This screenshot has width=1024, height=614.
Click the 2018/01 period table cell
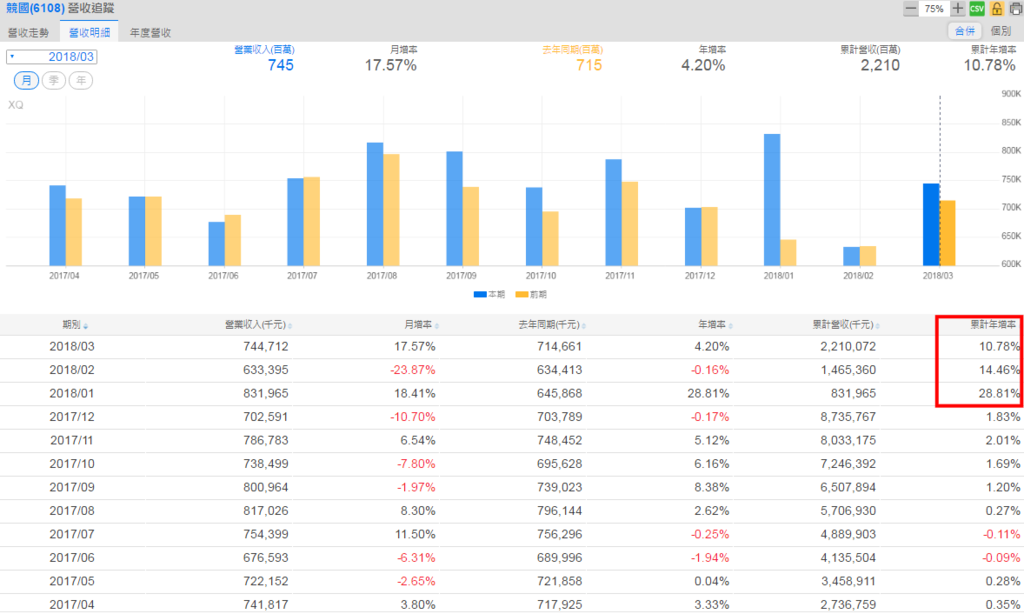click(x=72, y=393)
